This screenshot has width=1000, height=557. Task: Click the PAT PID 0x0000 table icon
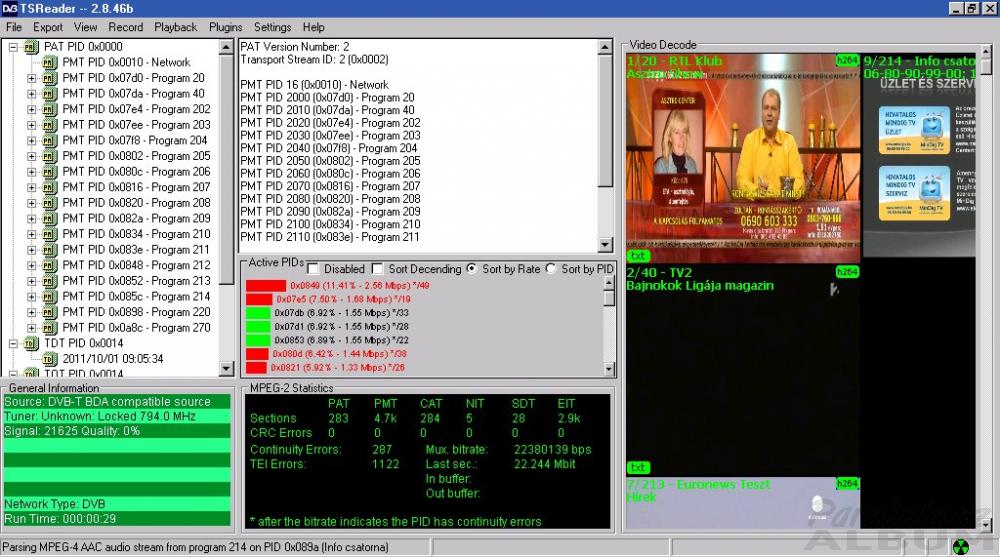(31, 47)
